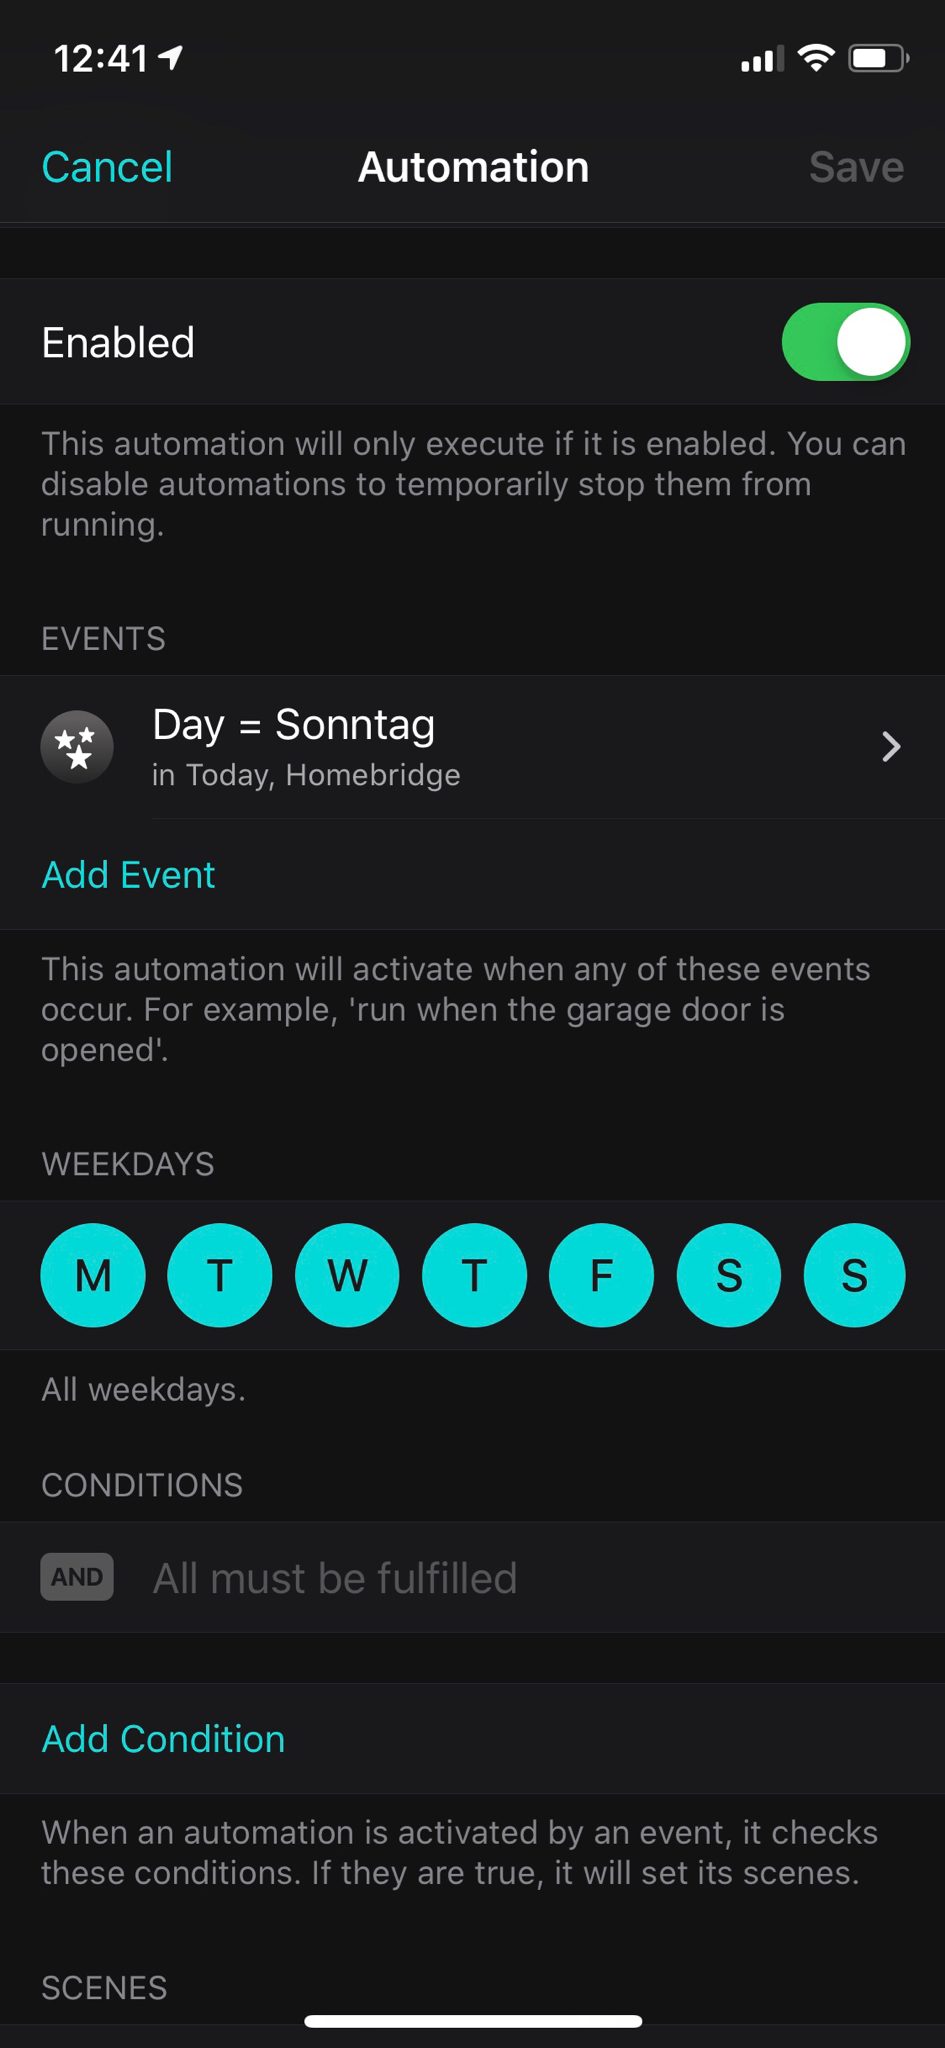The height and width of the screenshot is (2048, 945).
Task: Tap the Wi-Fi status icon
Action: pyautogui.click(x=816, y=59)
